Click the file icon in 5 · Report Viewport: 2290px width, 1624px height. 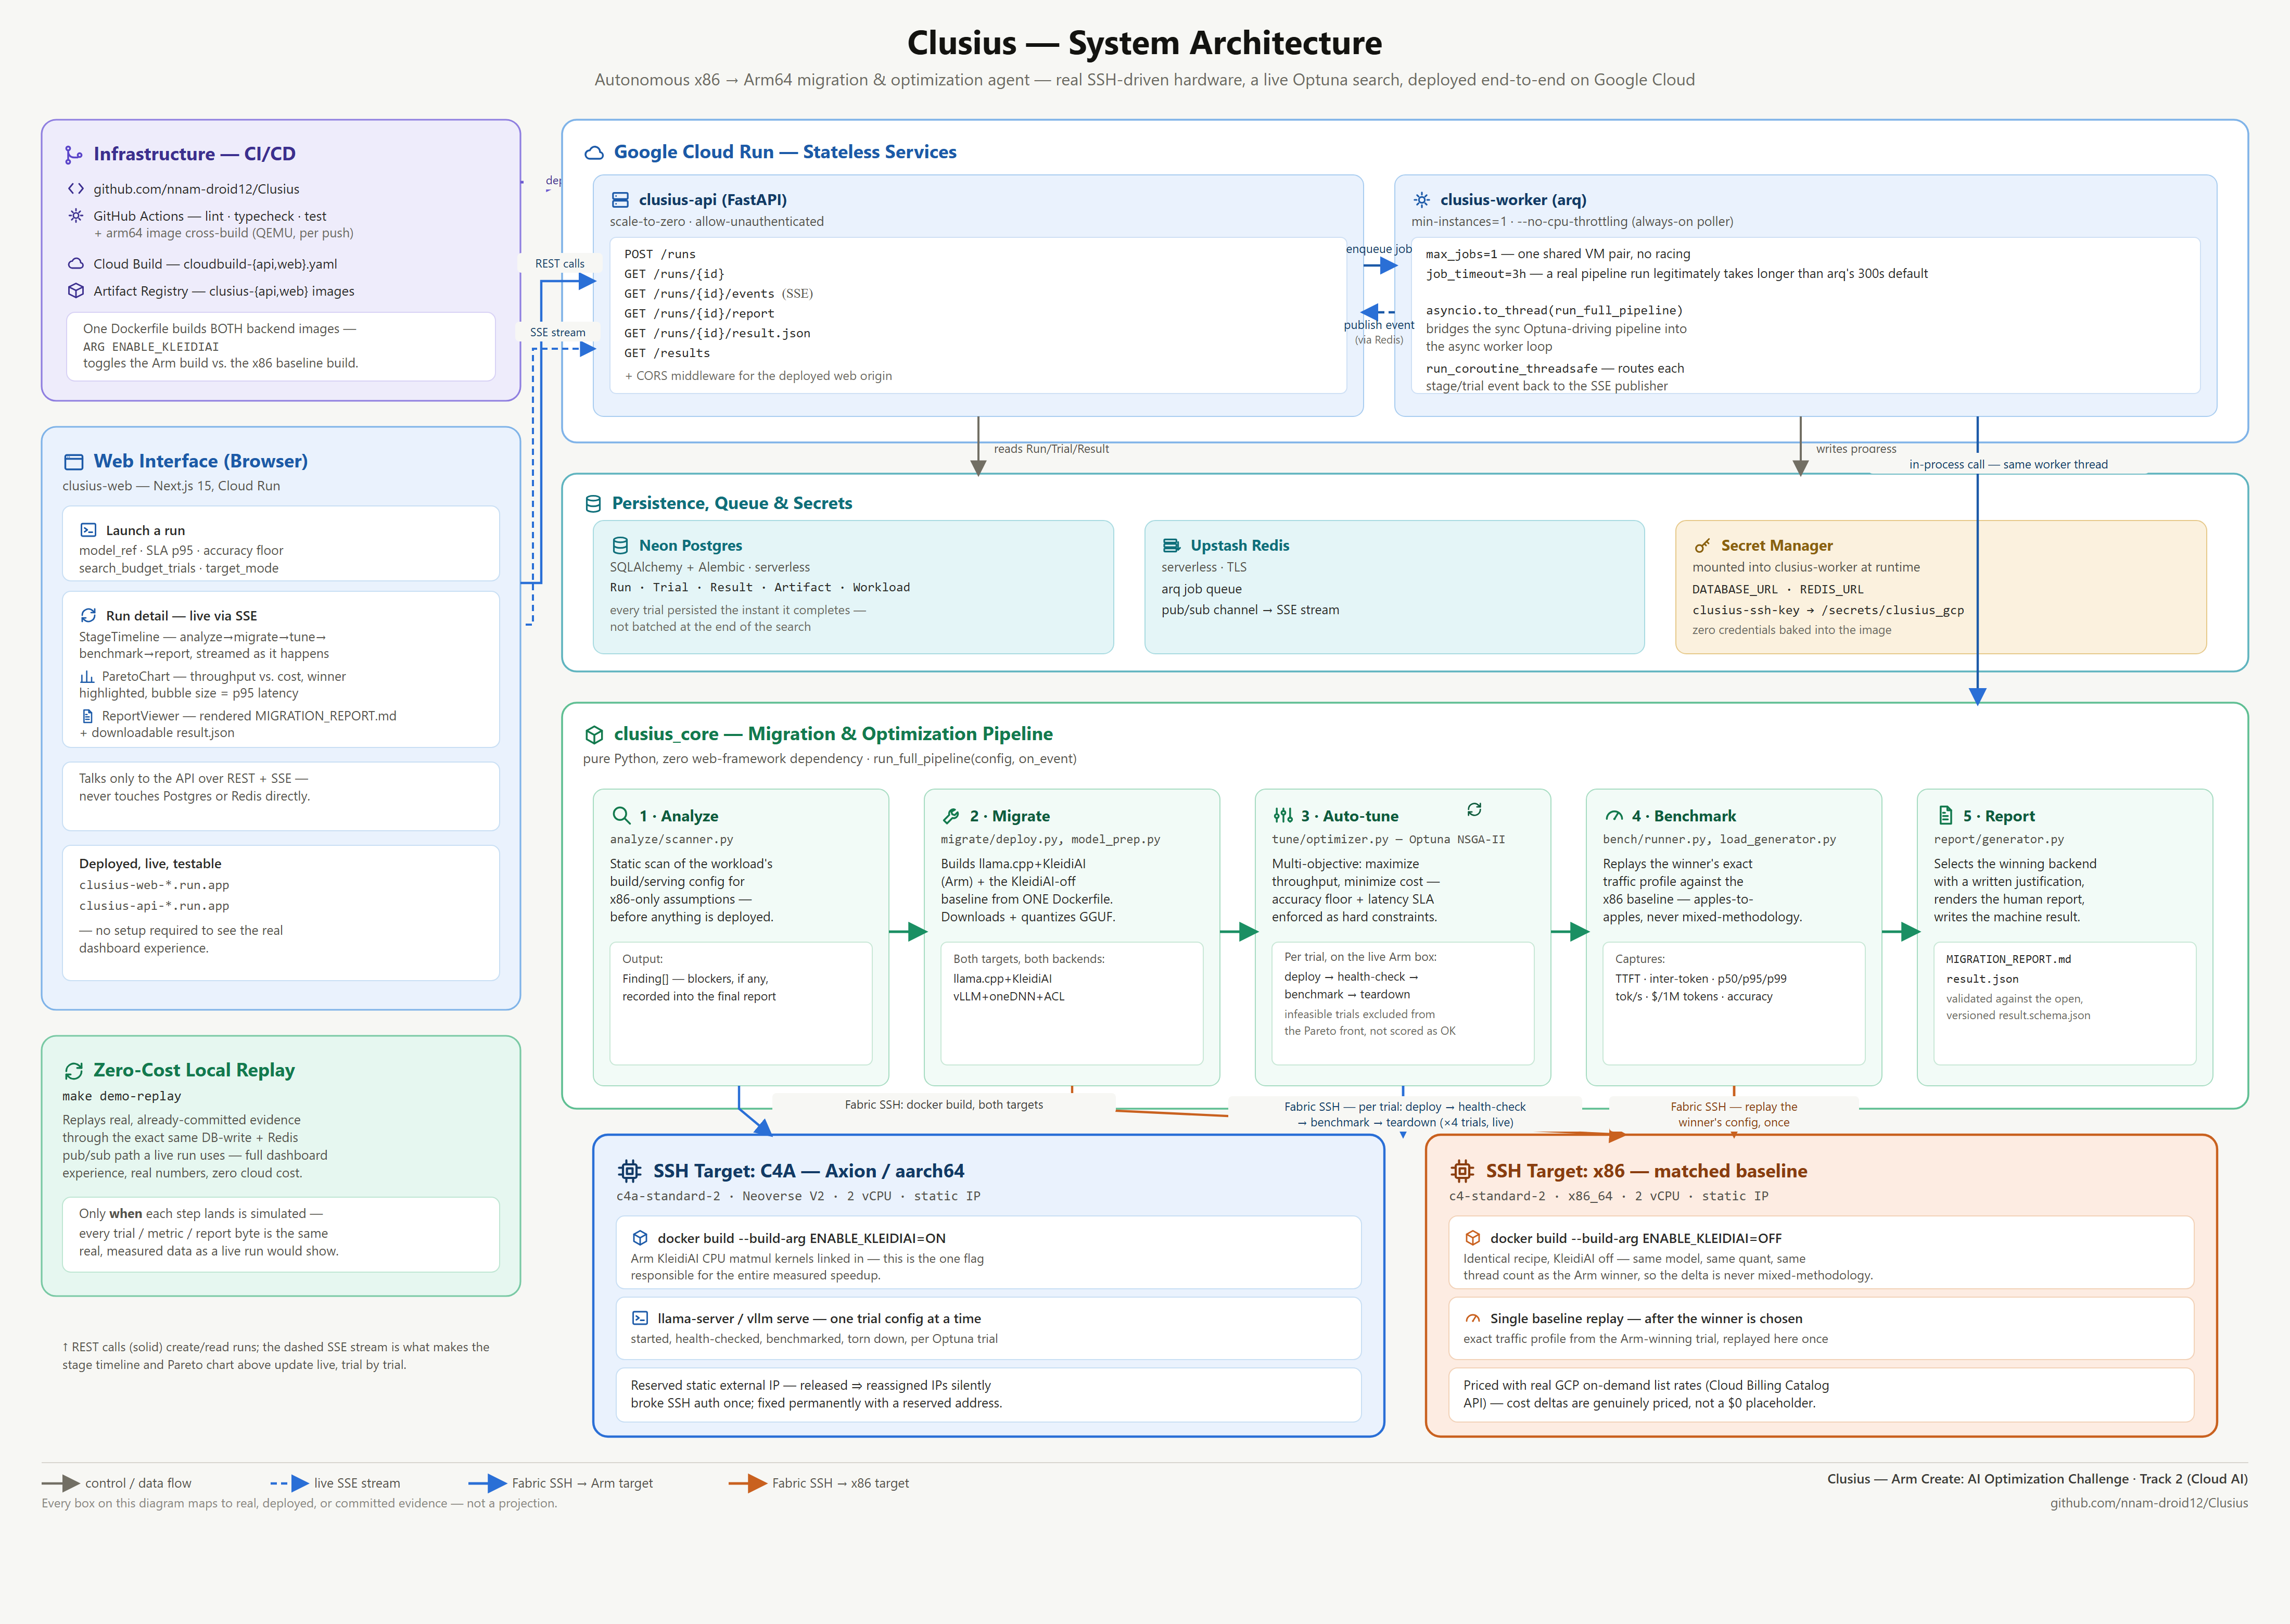tap(1945, 815)
